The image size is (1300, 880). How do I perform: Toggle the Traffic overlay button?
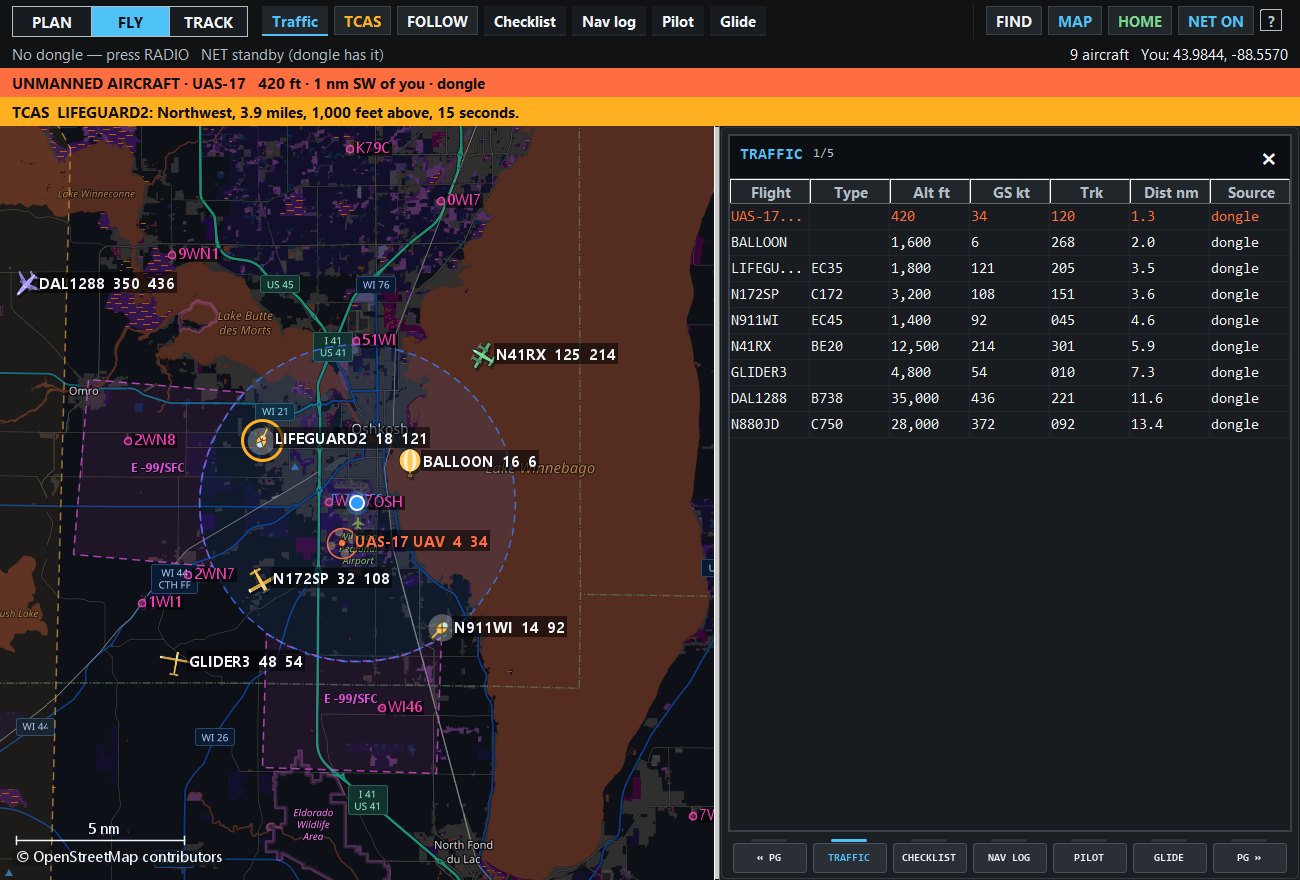(x=295, y=21)
